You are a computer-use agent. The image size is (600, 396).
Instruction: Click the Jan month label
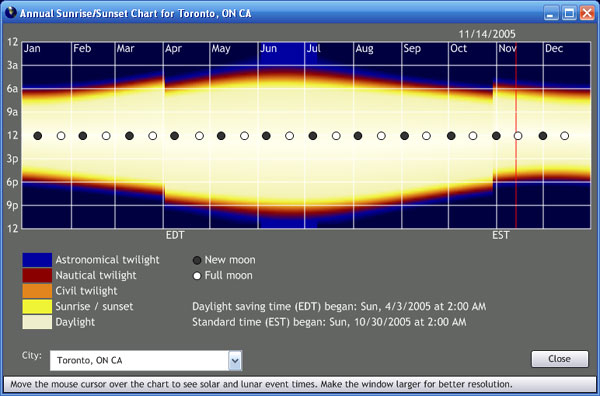point(32,49)
